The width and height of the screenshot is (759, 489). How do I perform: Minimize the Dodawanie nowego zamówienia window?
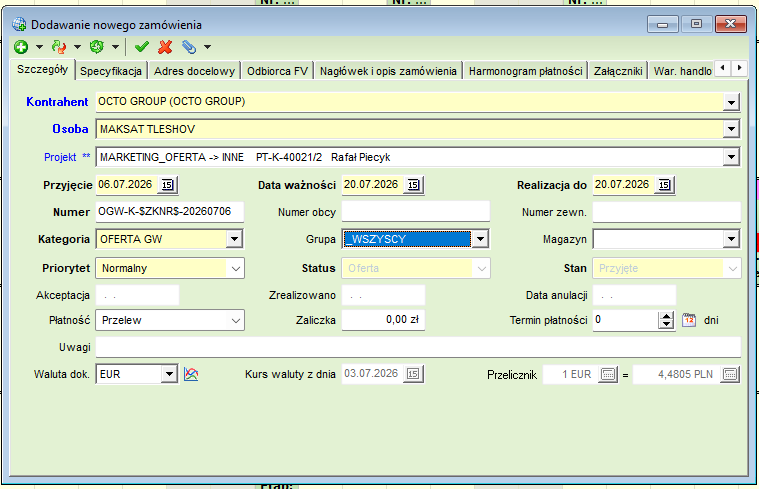(x=663, y=24)
